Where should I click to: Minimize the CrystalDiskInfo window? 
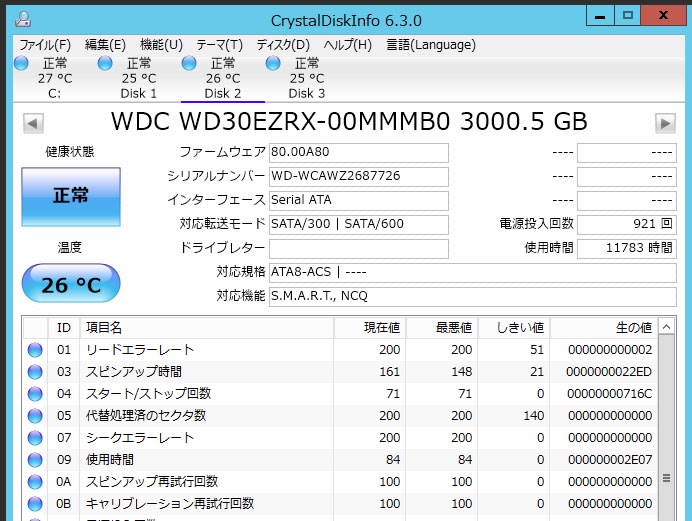pyautogui.click(x=600, y=16)
